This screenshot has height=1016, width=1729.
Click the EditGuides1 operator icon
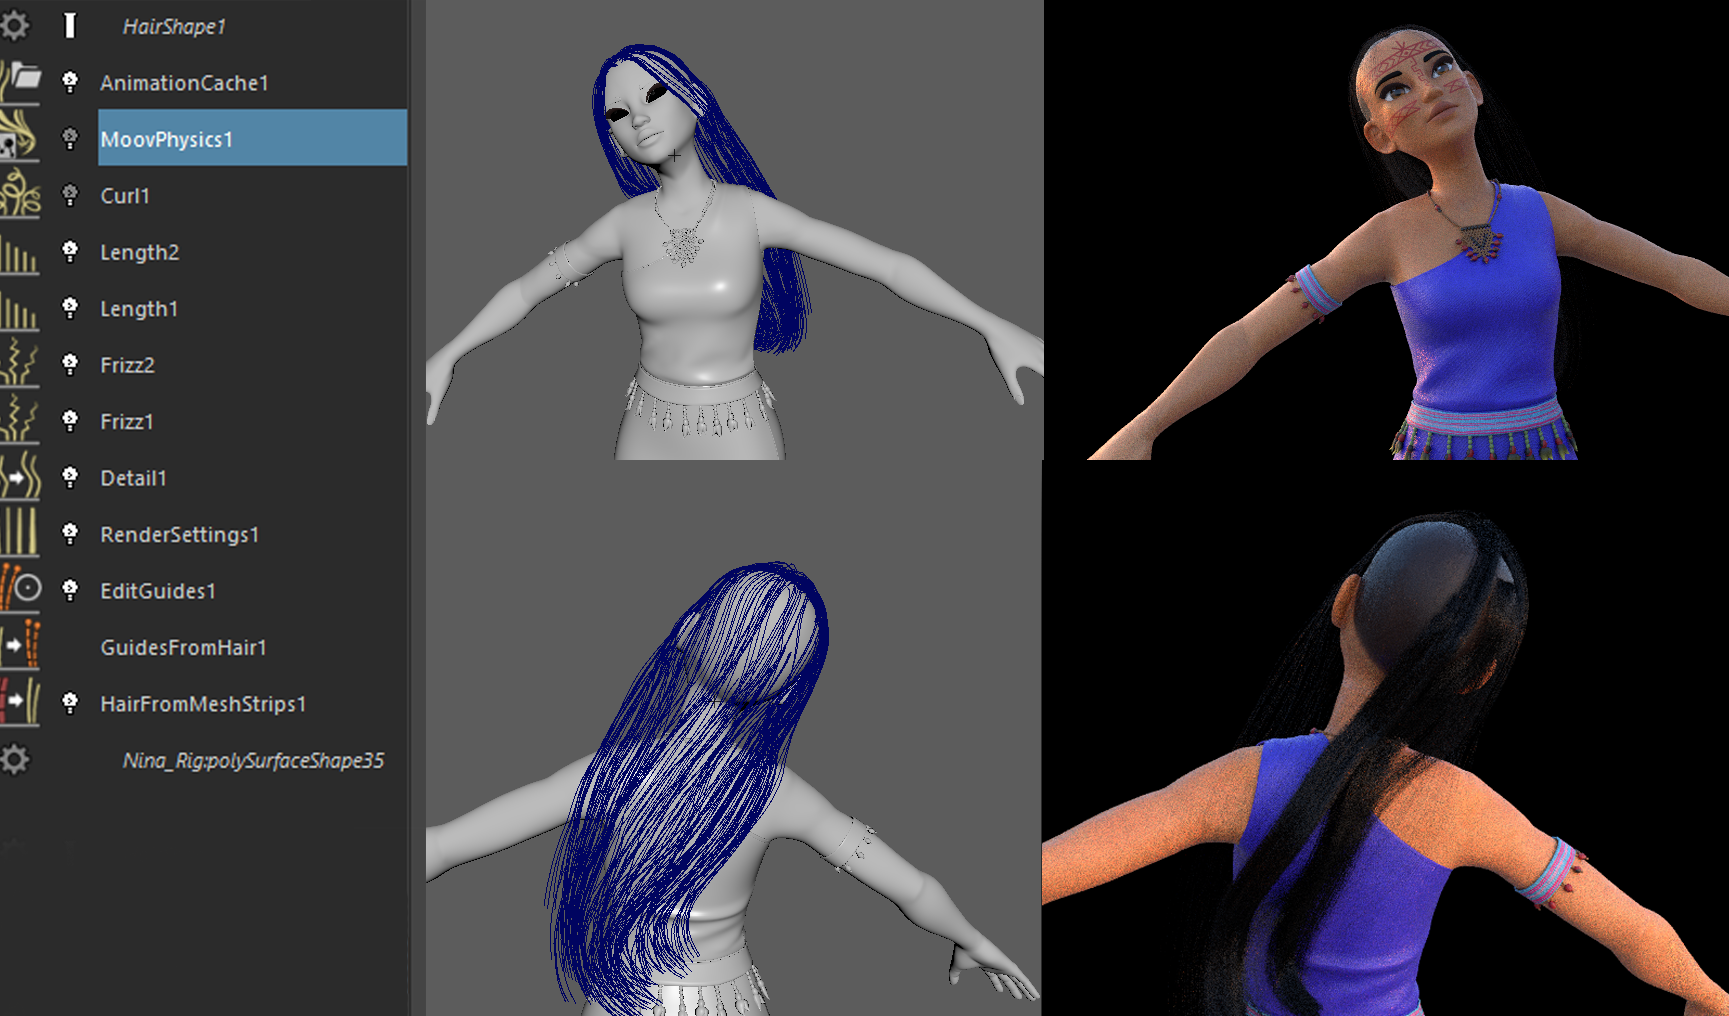pos(20,590)
